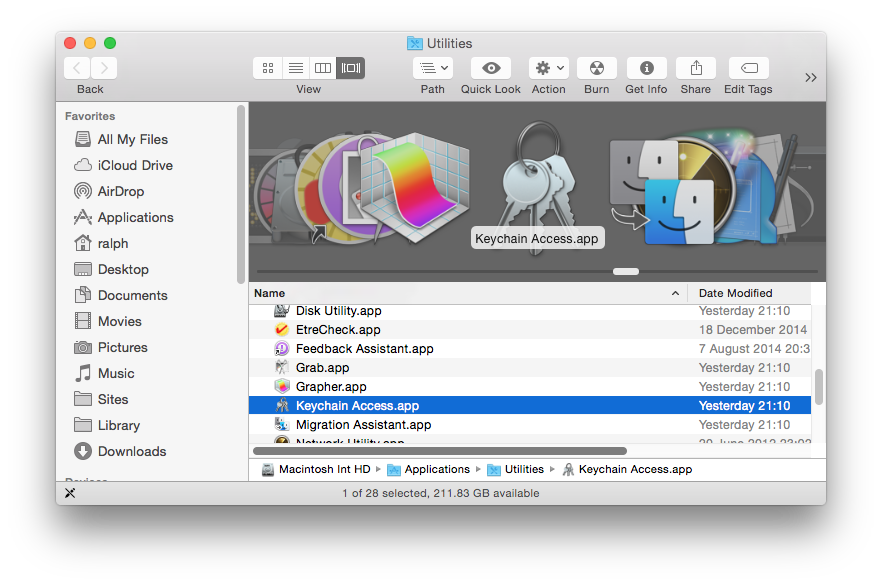Go forward with the forward arrow
This screenshot has width=882, height=585.
[104, 68]
